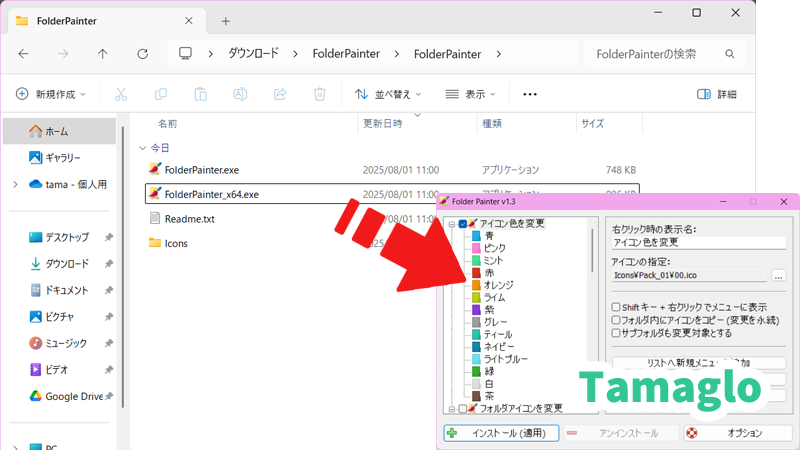
Task: Click the Cut scissors icon
Action: (x=121, y=94)
